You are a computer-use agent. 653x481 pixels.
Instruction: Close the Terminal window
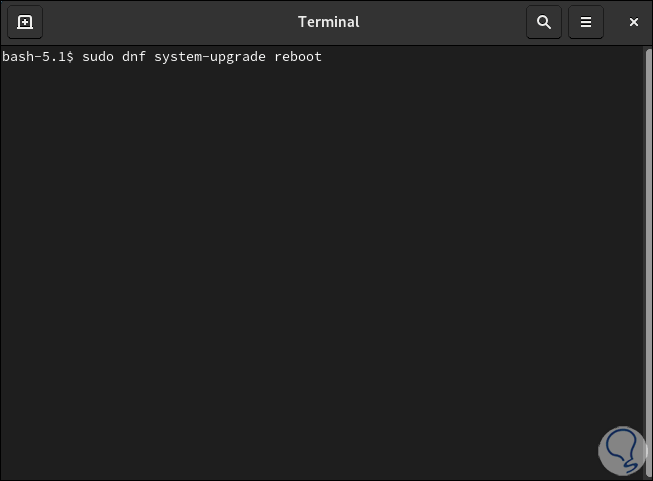[633, 22]
